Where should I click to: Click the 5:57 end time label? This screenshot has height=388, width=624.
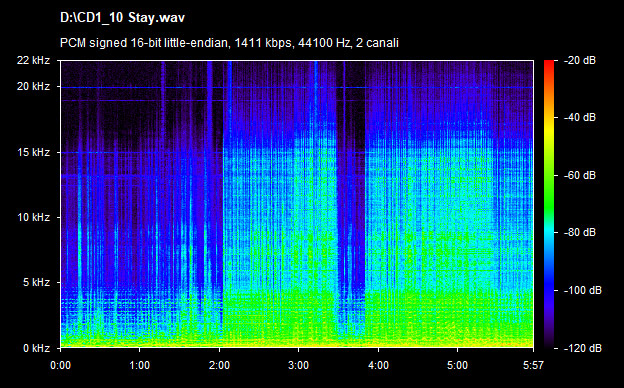point(533,365)
